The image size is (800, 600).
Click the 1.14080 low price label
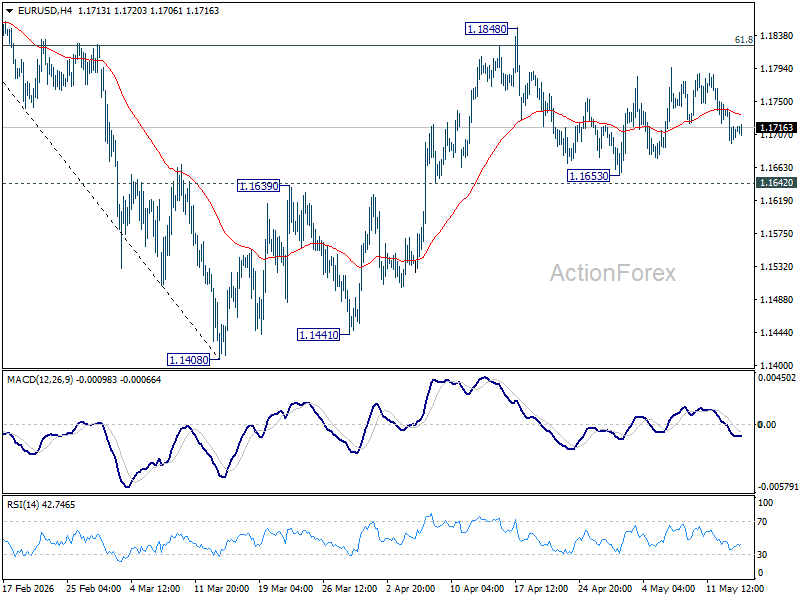pos(188,360)
